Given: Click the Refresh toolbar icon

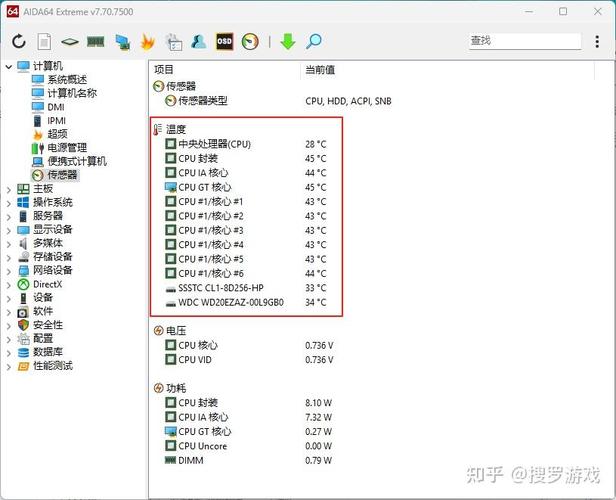Looking at the screenshot, I should click(x=19, y=41).
